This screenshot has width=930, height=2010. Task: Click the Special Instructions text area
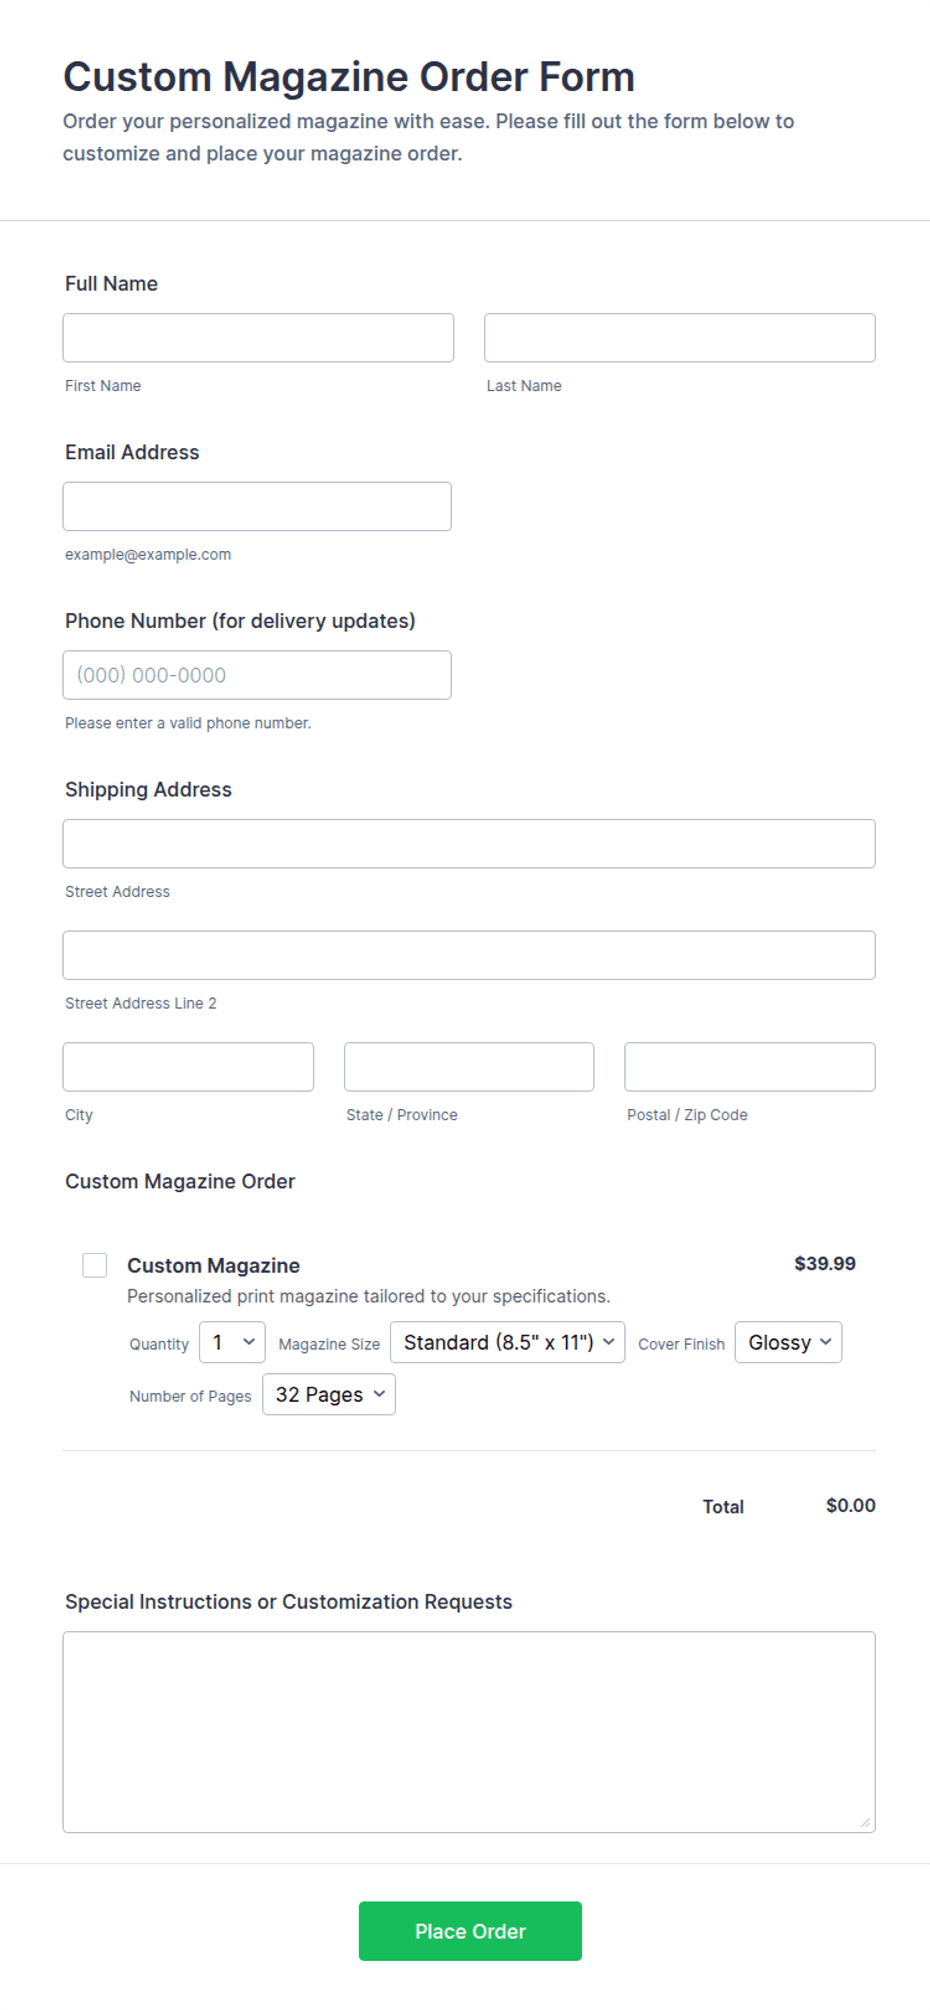(469, 1732)
